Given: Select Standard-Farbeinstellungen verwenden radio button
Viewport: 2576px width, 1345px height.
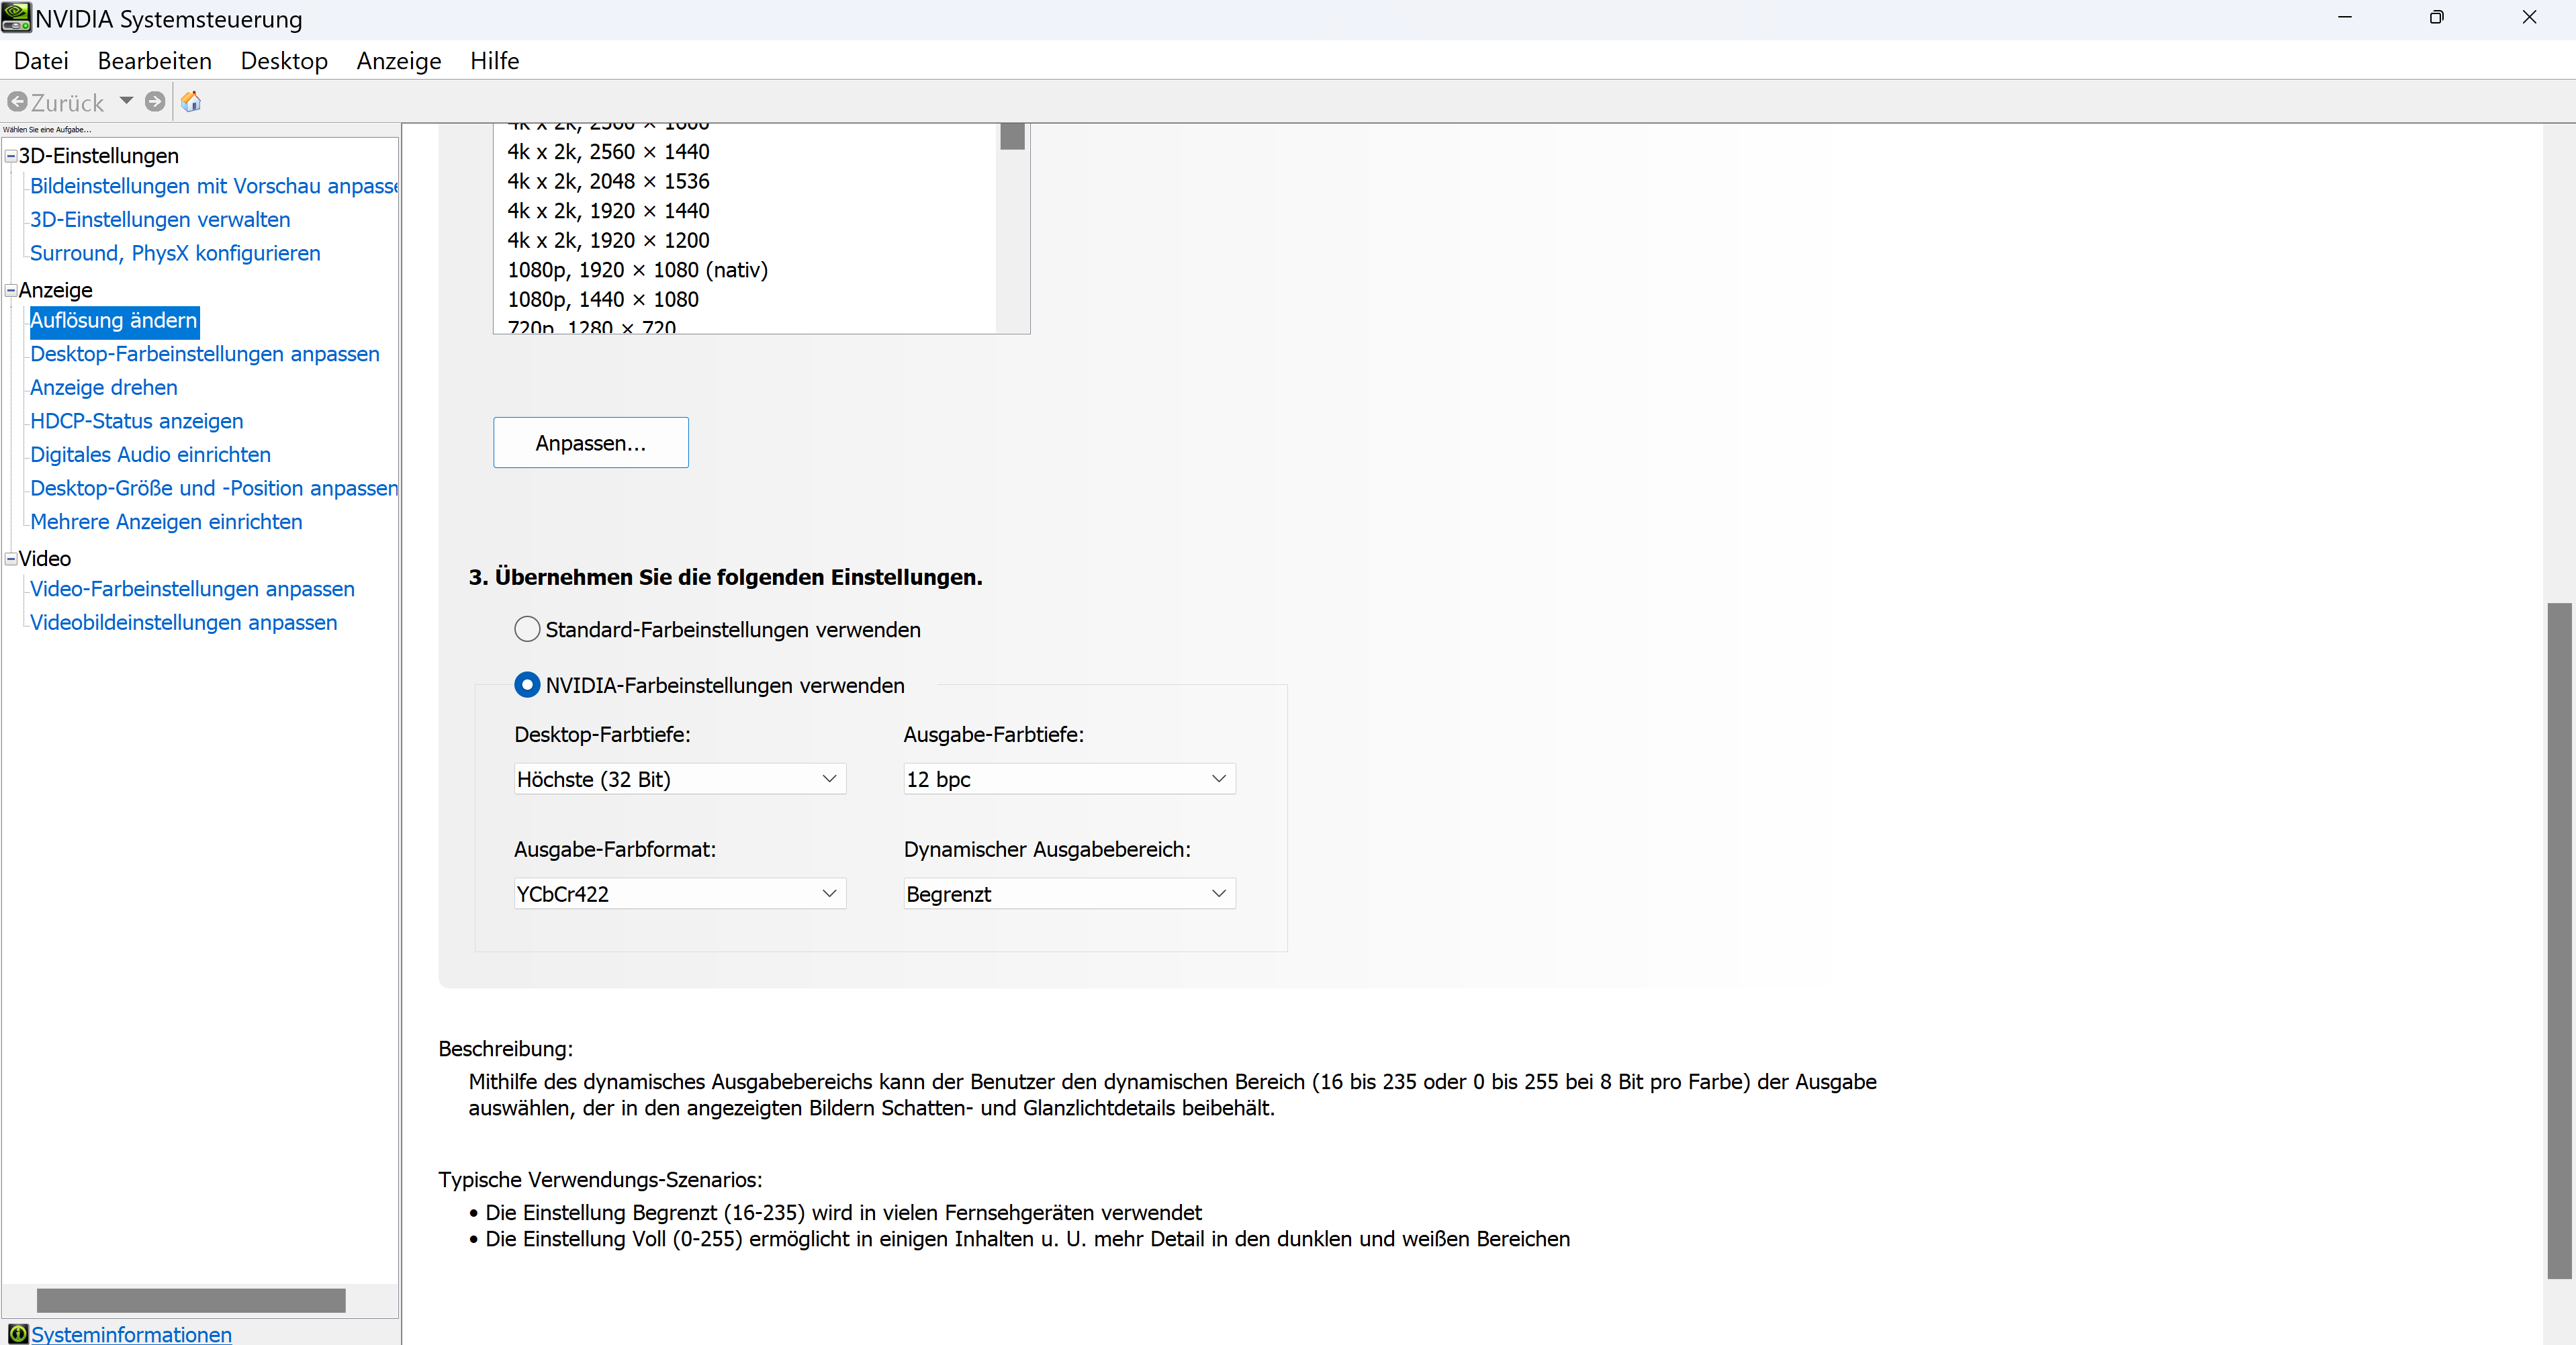Looking at the screenshot, I should click(527, 629).
